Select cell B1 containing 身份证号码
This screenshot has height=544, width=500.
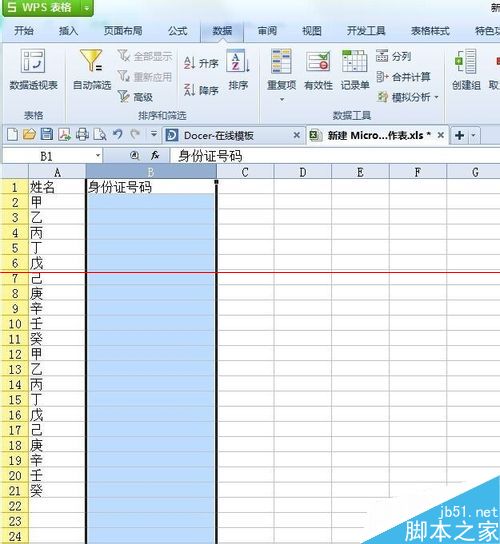pyautogui.click(x=151, y=187)
